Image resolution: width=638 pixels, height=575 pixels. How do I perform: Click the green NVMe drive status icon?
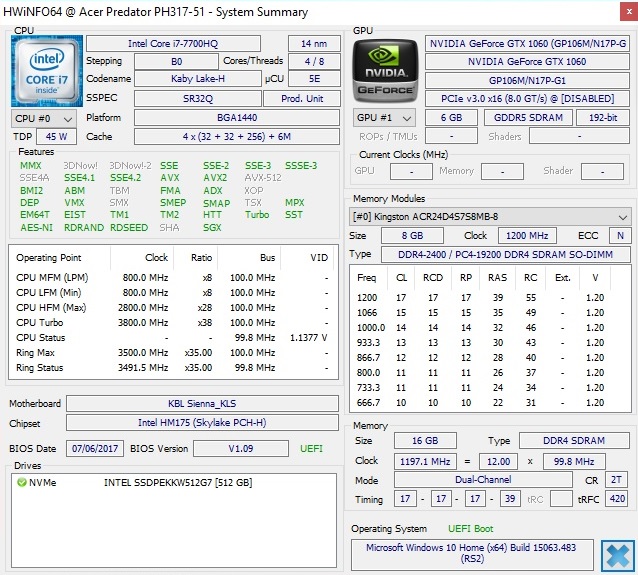[22, 483]
